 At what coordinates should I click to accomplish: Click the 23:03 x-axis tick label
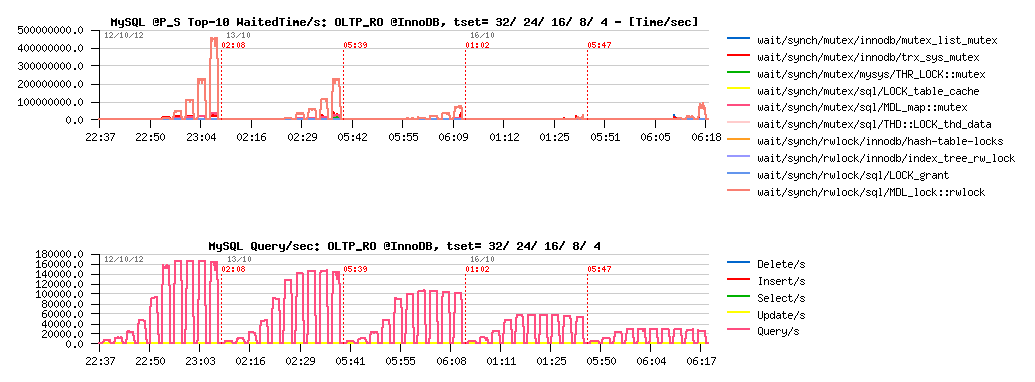click(x=201, y=361)
